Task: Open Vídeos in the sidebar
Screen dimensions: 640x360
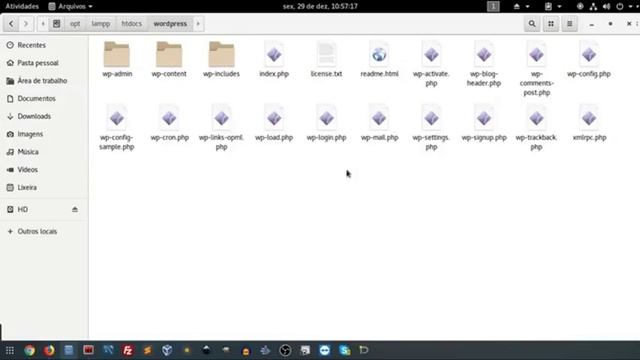Action: [x=44, y=169]
